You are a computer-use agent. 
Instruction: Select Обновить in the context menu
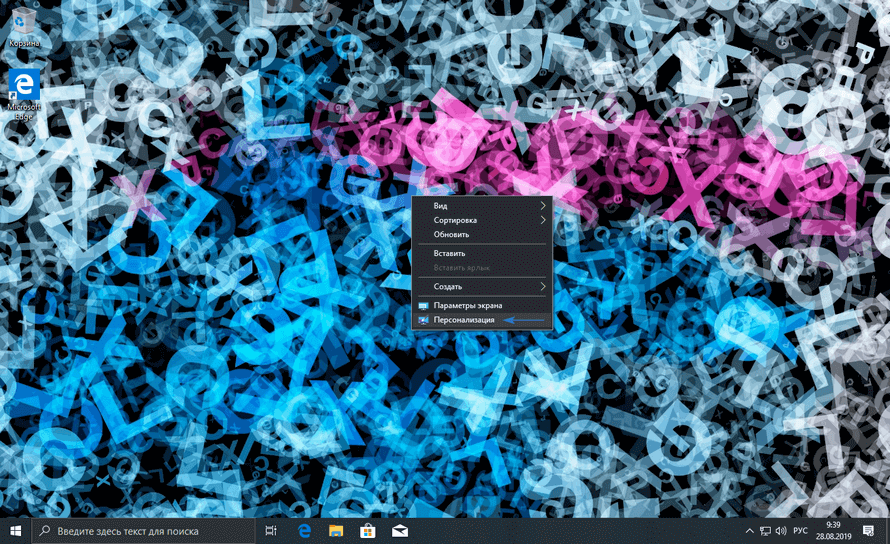482,234
